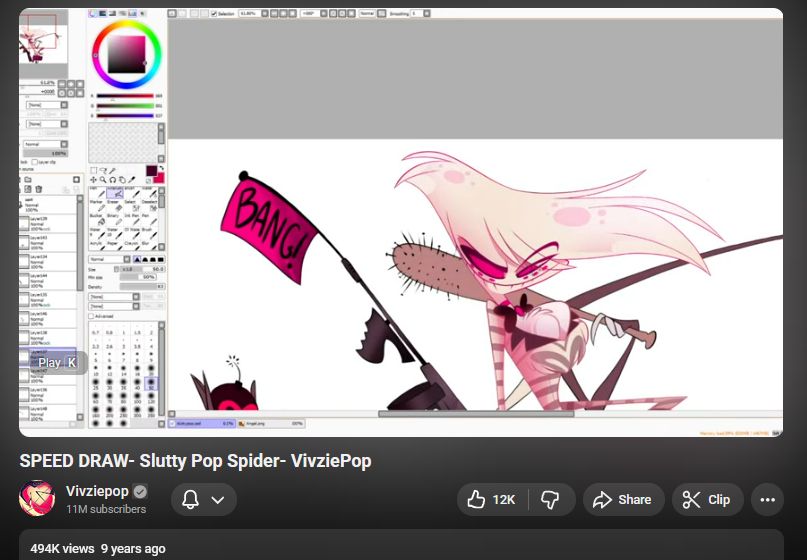This screenshot has height=560, width=807.
Task: Click '11M subscribers' text
Action: [x=106, y=509]
